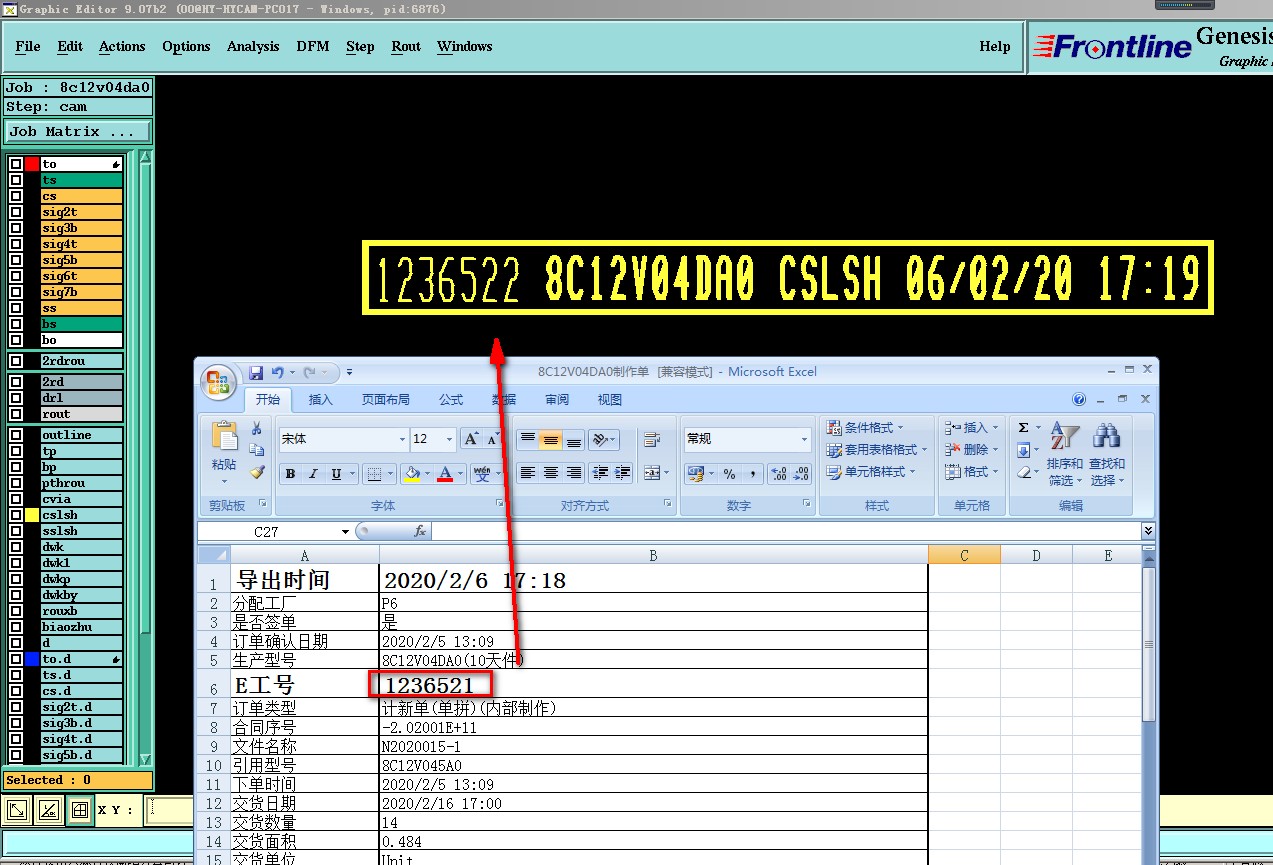Click the decrease indent icon
The image size is (1273, 865).
tap(601, 473)
